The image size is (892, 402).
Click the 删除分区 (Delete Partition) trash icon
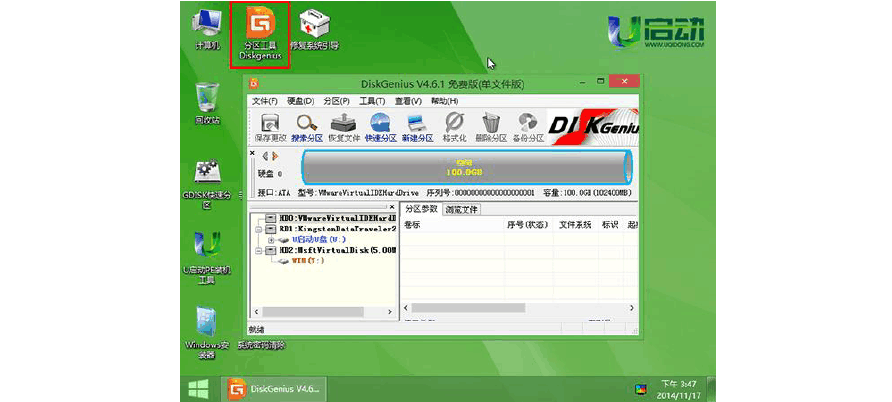490,128
